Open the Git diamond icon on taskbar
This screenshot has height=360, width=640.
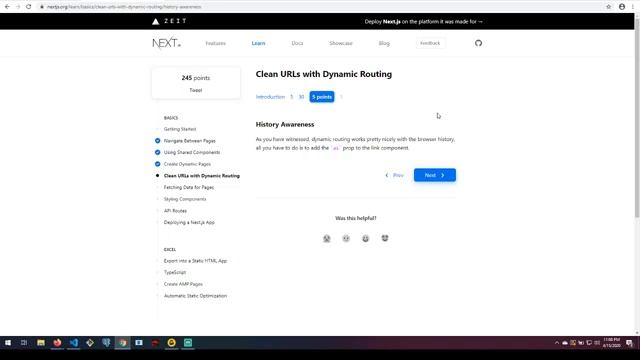[90, 342]
